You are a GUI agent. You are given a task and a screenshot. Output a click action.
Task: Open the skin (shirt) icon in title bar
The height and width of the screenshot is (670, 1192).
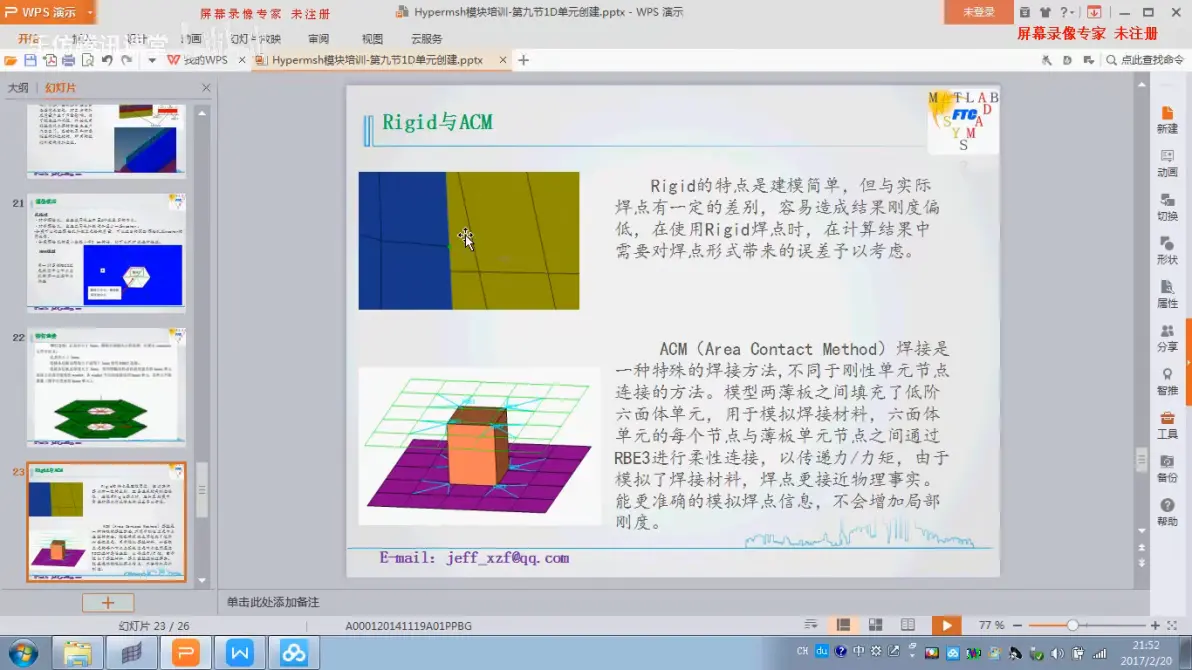[1045, 12]
